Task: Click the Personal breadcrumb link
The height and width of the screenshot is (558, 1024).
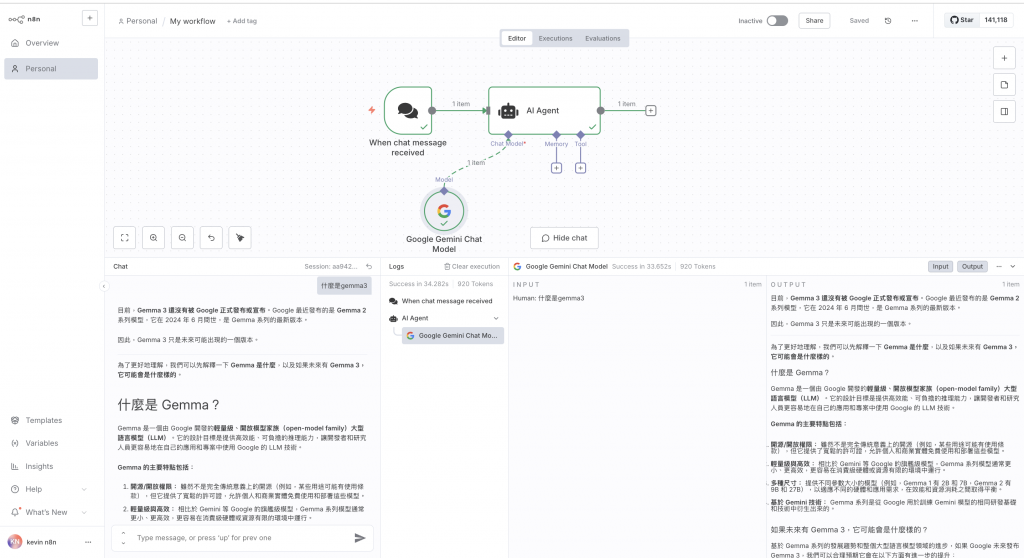Action: click(138, 21)
